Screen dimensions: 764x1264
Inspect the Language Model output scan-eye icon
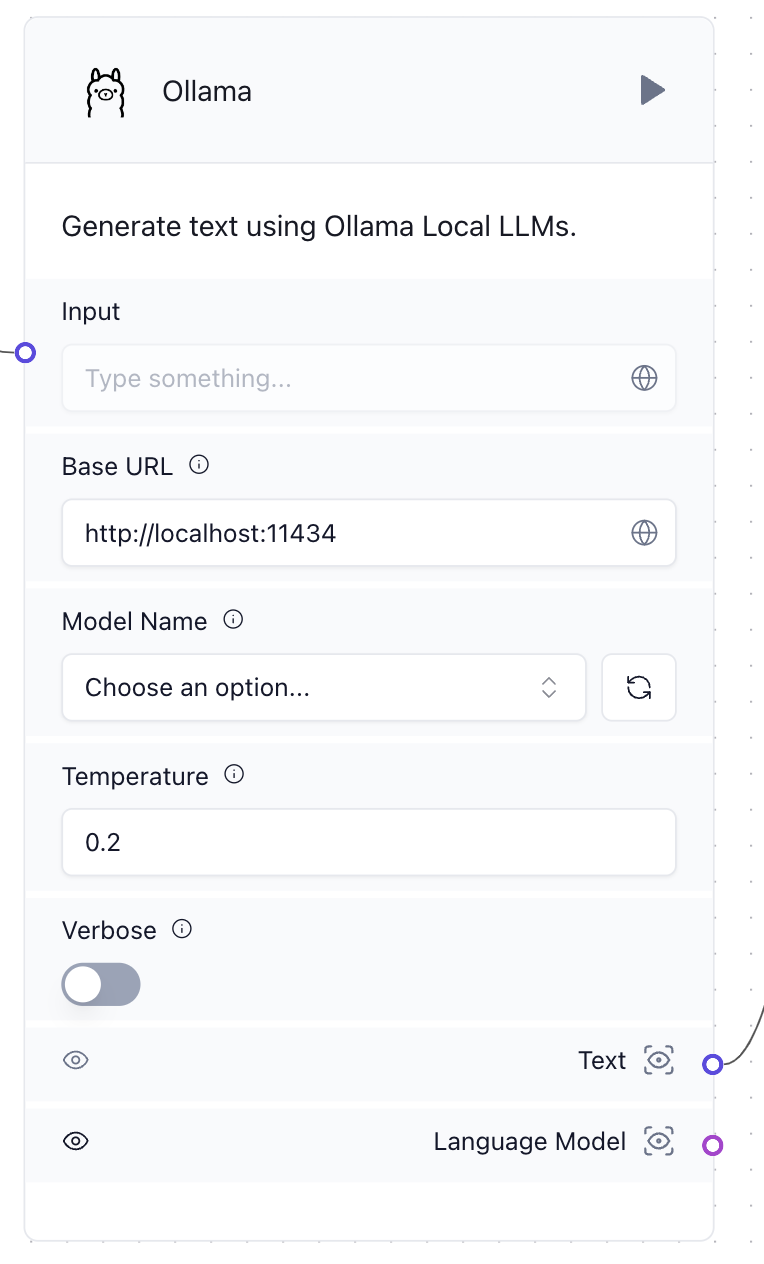pos(659,1141)
